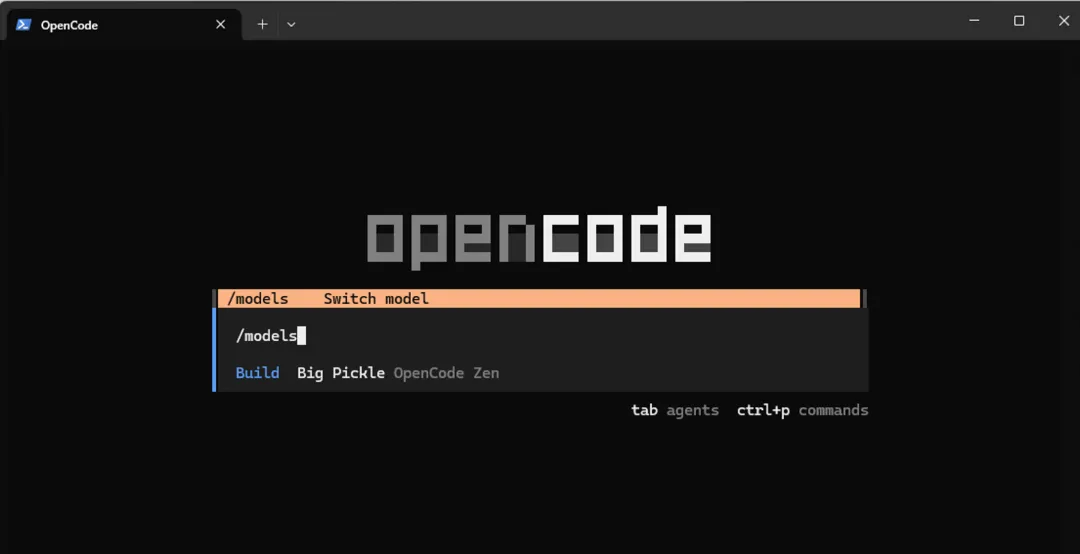Click the OpenCode Zen provider text

coord(446,373)
